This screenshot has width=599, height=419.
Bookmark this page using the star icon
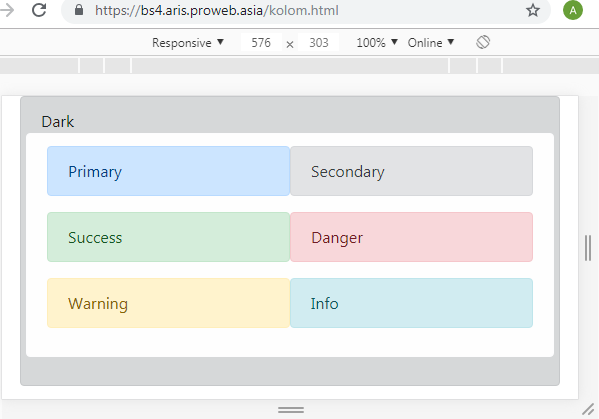point(533,10)
